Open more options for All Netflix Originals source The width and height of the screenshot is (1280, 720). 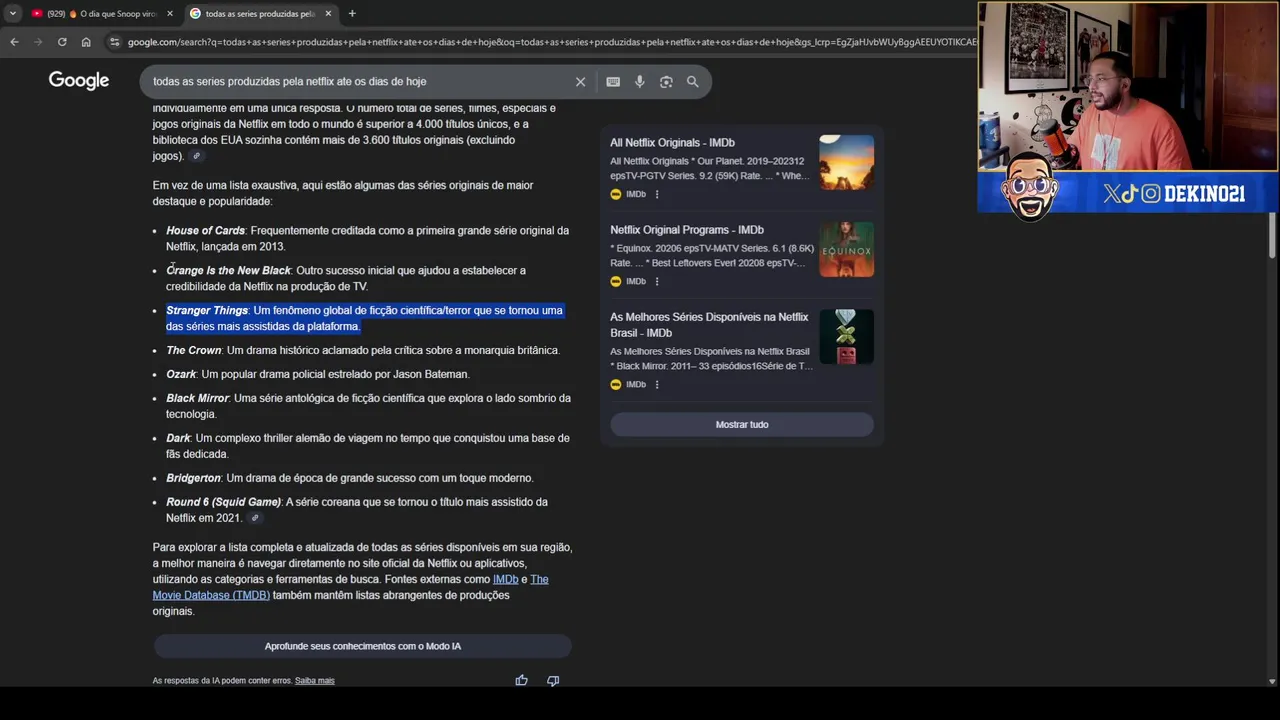pos(657,194)
